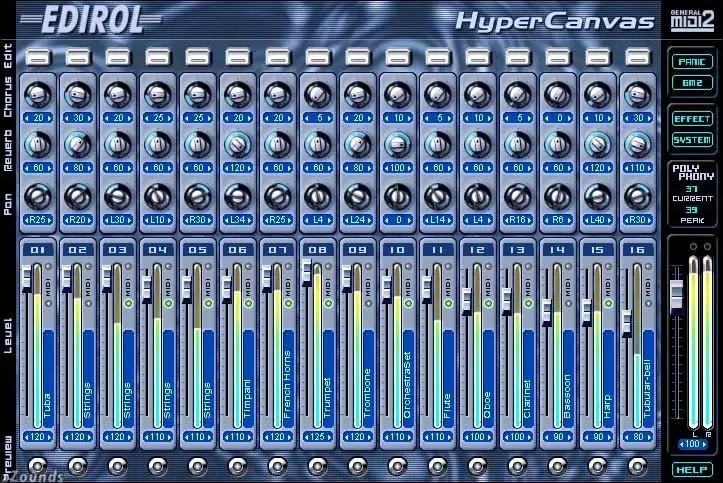The height and width of the screenshot is (483, 723).
Task: Click the Trumpet part level fader handle
Action: point(307,272)
